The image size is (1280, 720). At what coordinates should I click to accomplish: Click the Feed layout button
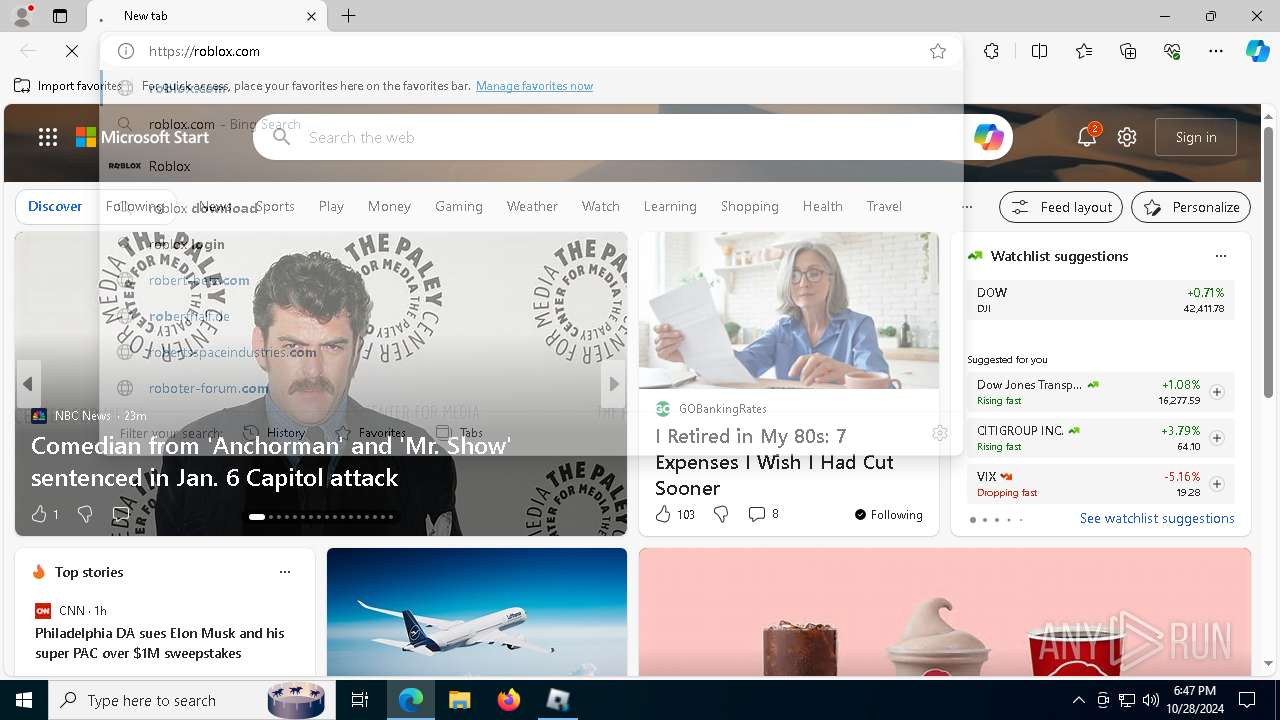tap(1062, 207)
